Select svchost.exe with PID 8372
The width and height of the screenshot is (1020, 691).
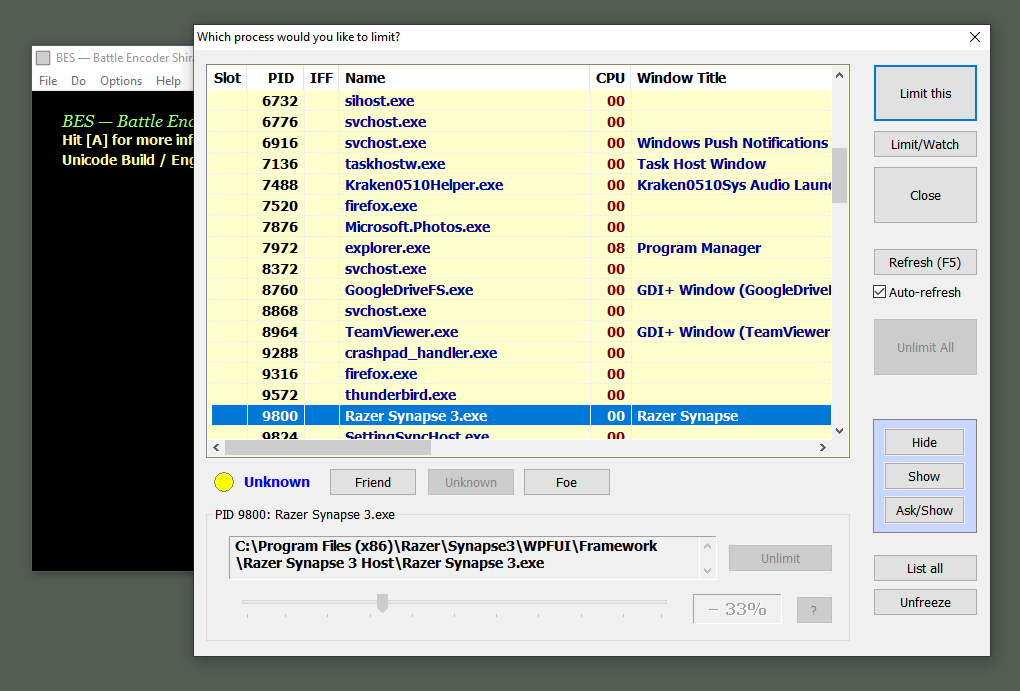(521, 269)
